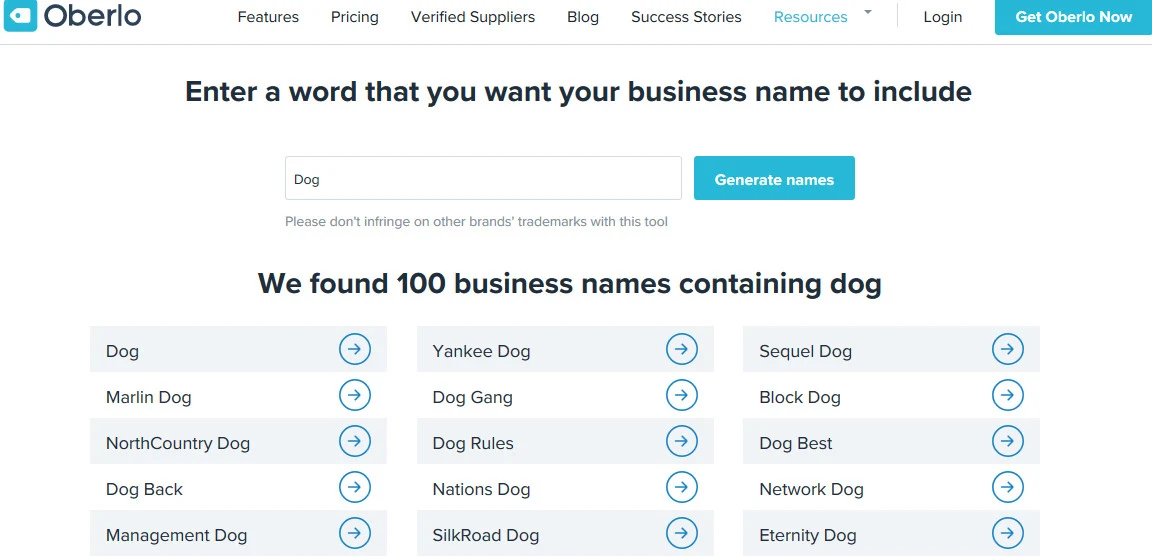Expand the Resources dropdown arrow
This screenshot has height=557, width=1152.
coord(867,13)
